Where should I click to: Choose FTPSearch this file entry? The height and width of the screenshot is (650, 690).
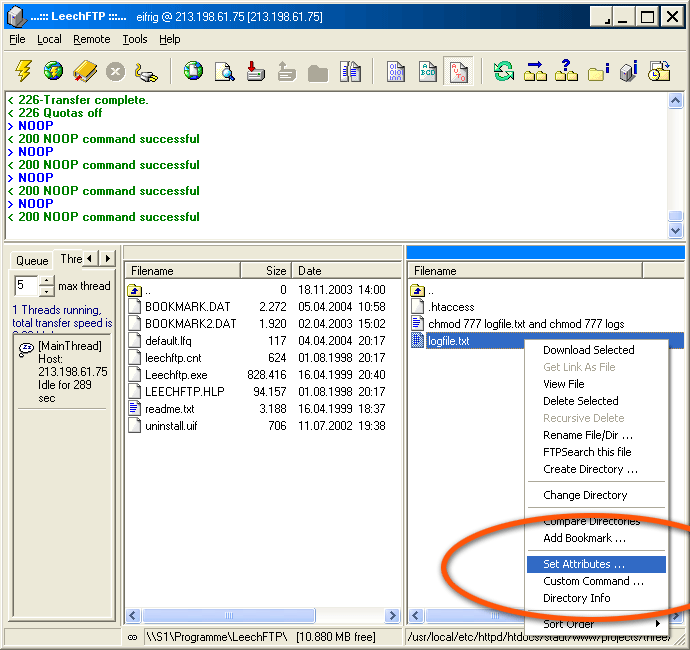[x=596, y=452]
